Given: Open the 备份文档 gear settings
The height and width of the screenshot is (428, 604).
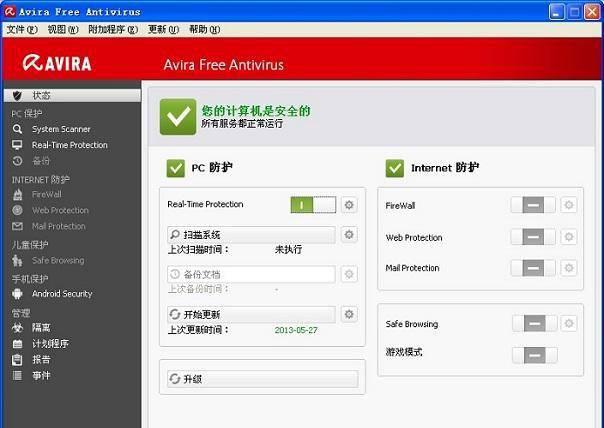Looking at the screenshot, I should click(x=349, y=274).
